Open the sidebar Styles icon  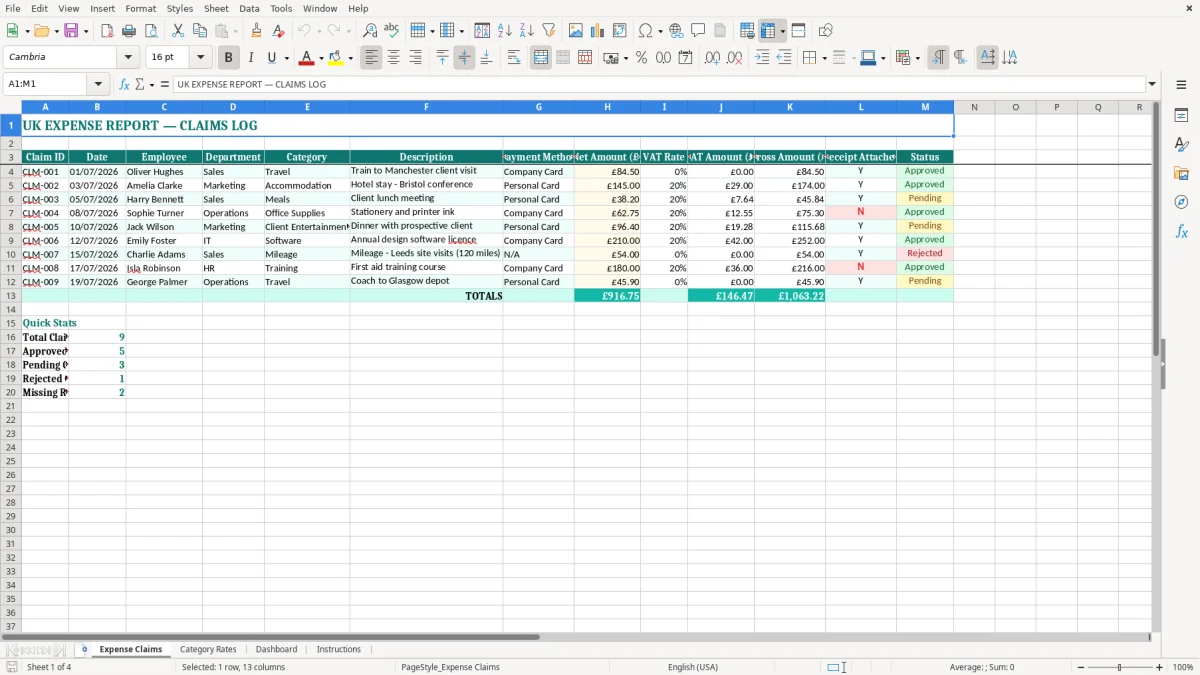click(1181, 144)
